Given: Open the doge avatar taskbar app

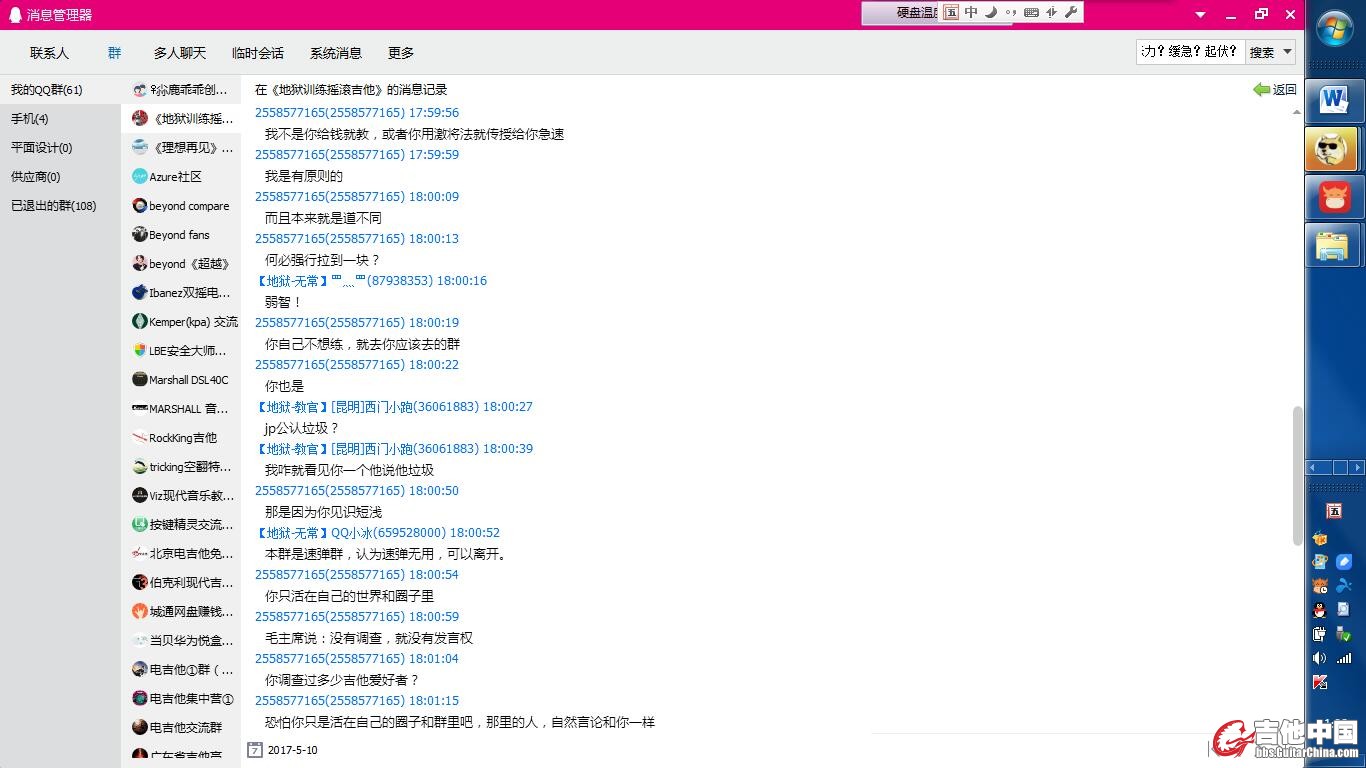Looking at the screenshot, I should (x=1333, y=149).
